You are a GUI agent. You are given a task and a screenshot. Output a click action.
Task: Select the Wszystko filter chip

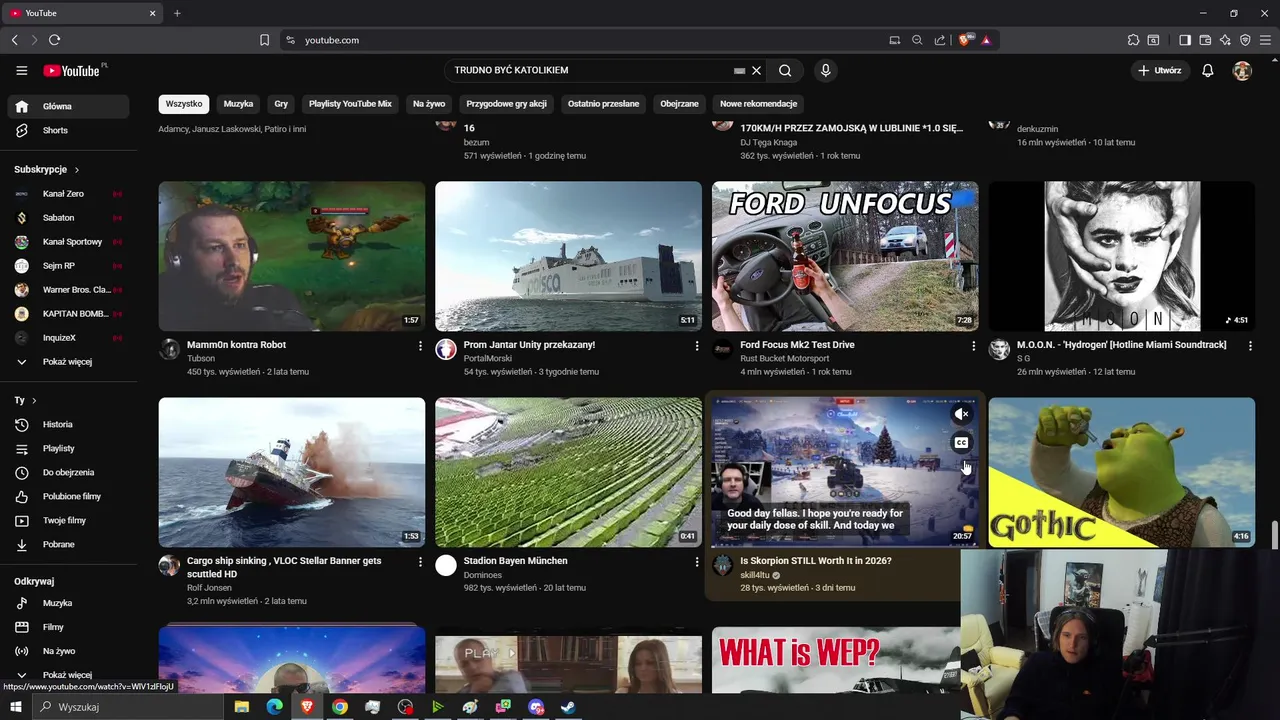[x=184, y=104]
